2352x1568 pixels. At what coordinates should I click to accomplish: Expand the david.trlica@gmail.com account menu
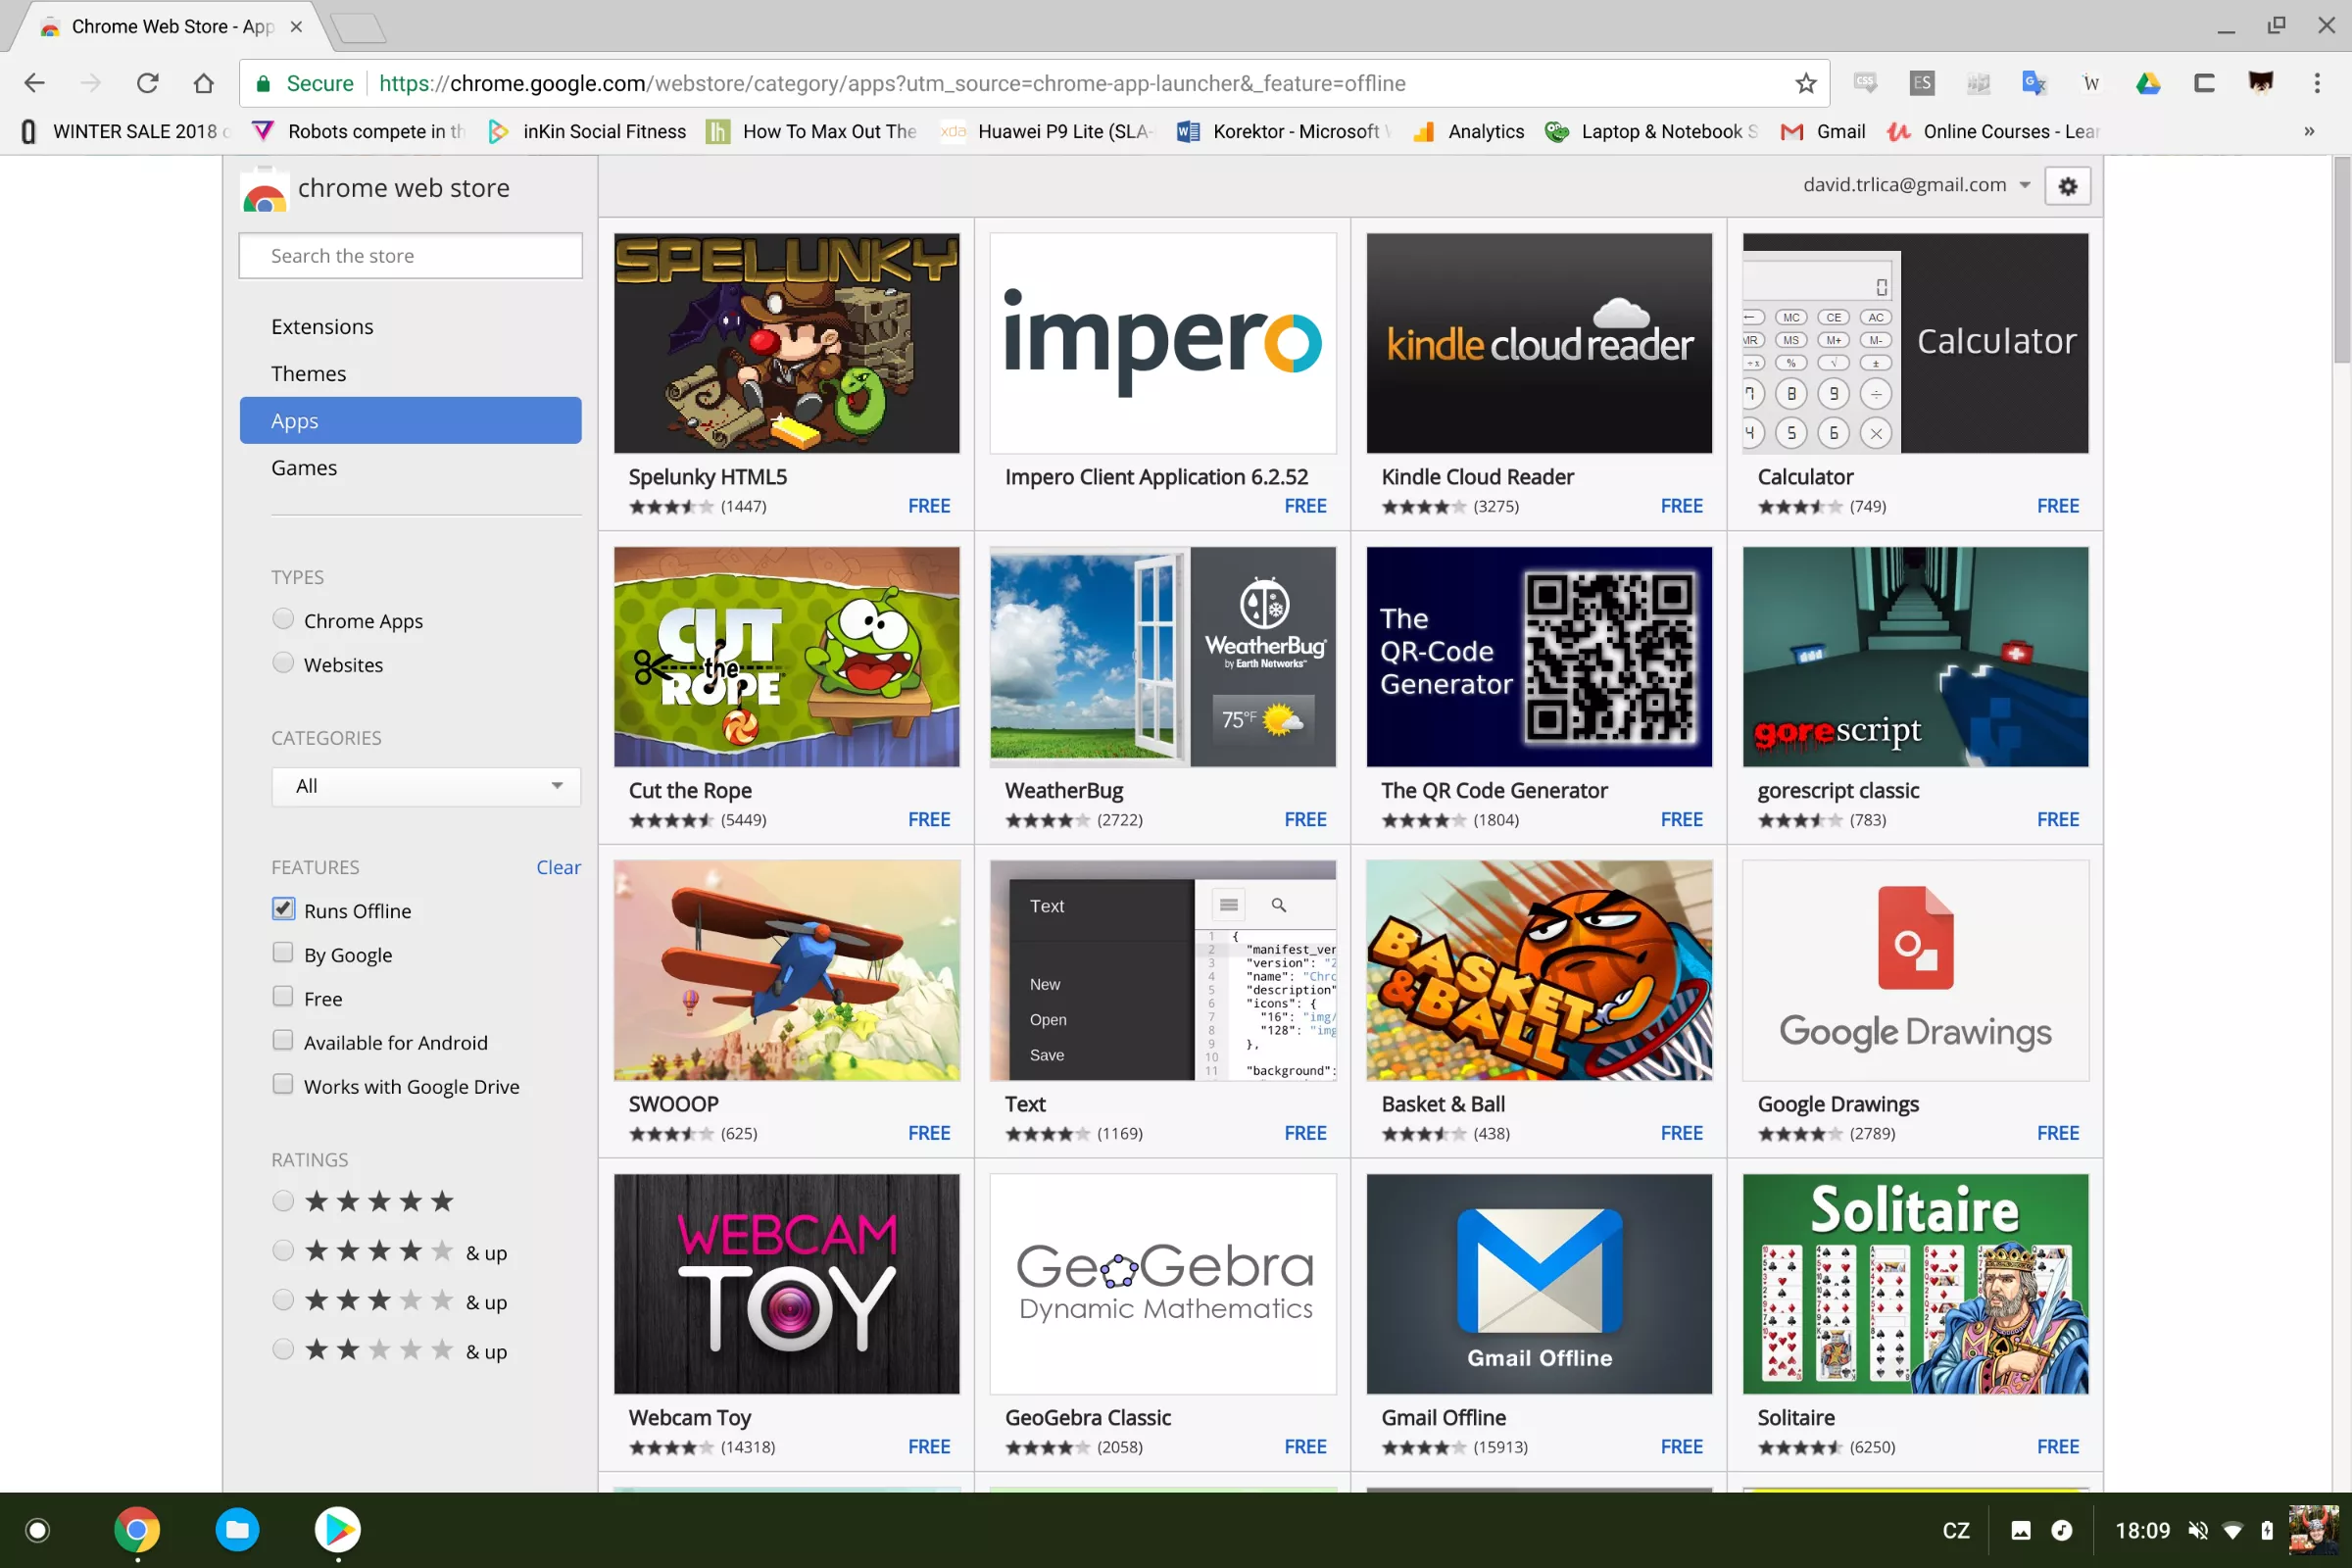click(1917, 185)
